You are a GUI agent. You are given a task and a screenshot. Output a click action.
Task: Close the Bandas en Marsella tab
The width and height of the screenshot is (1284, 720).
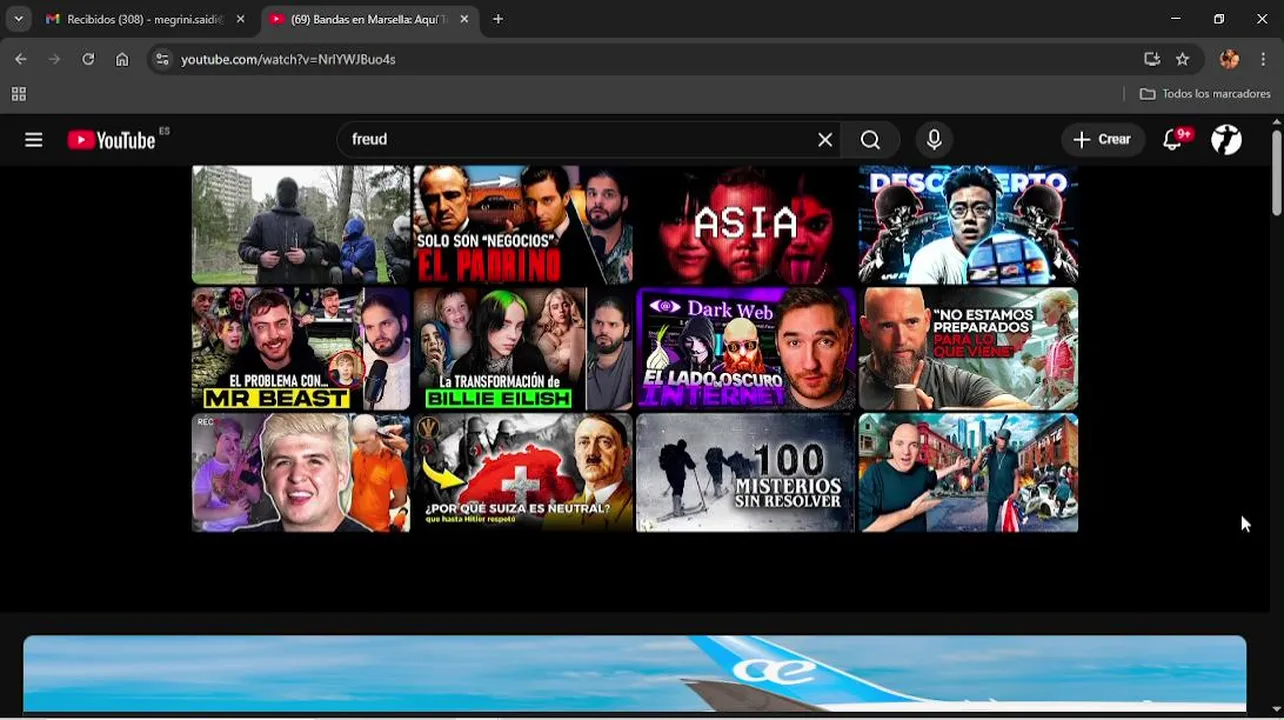coord(464,19)
